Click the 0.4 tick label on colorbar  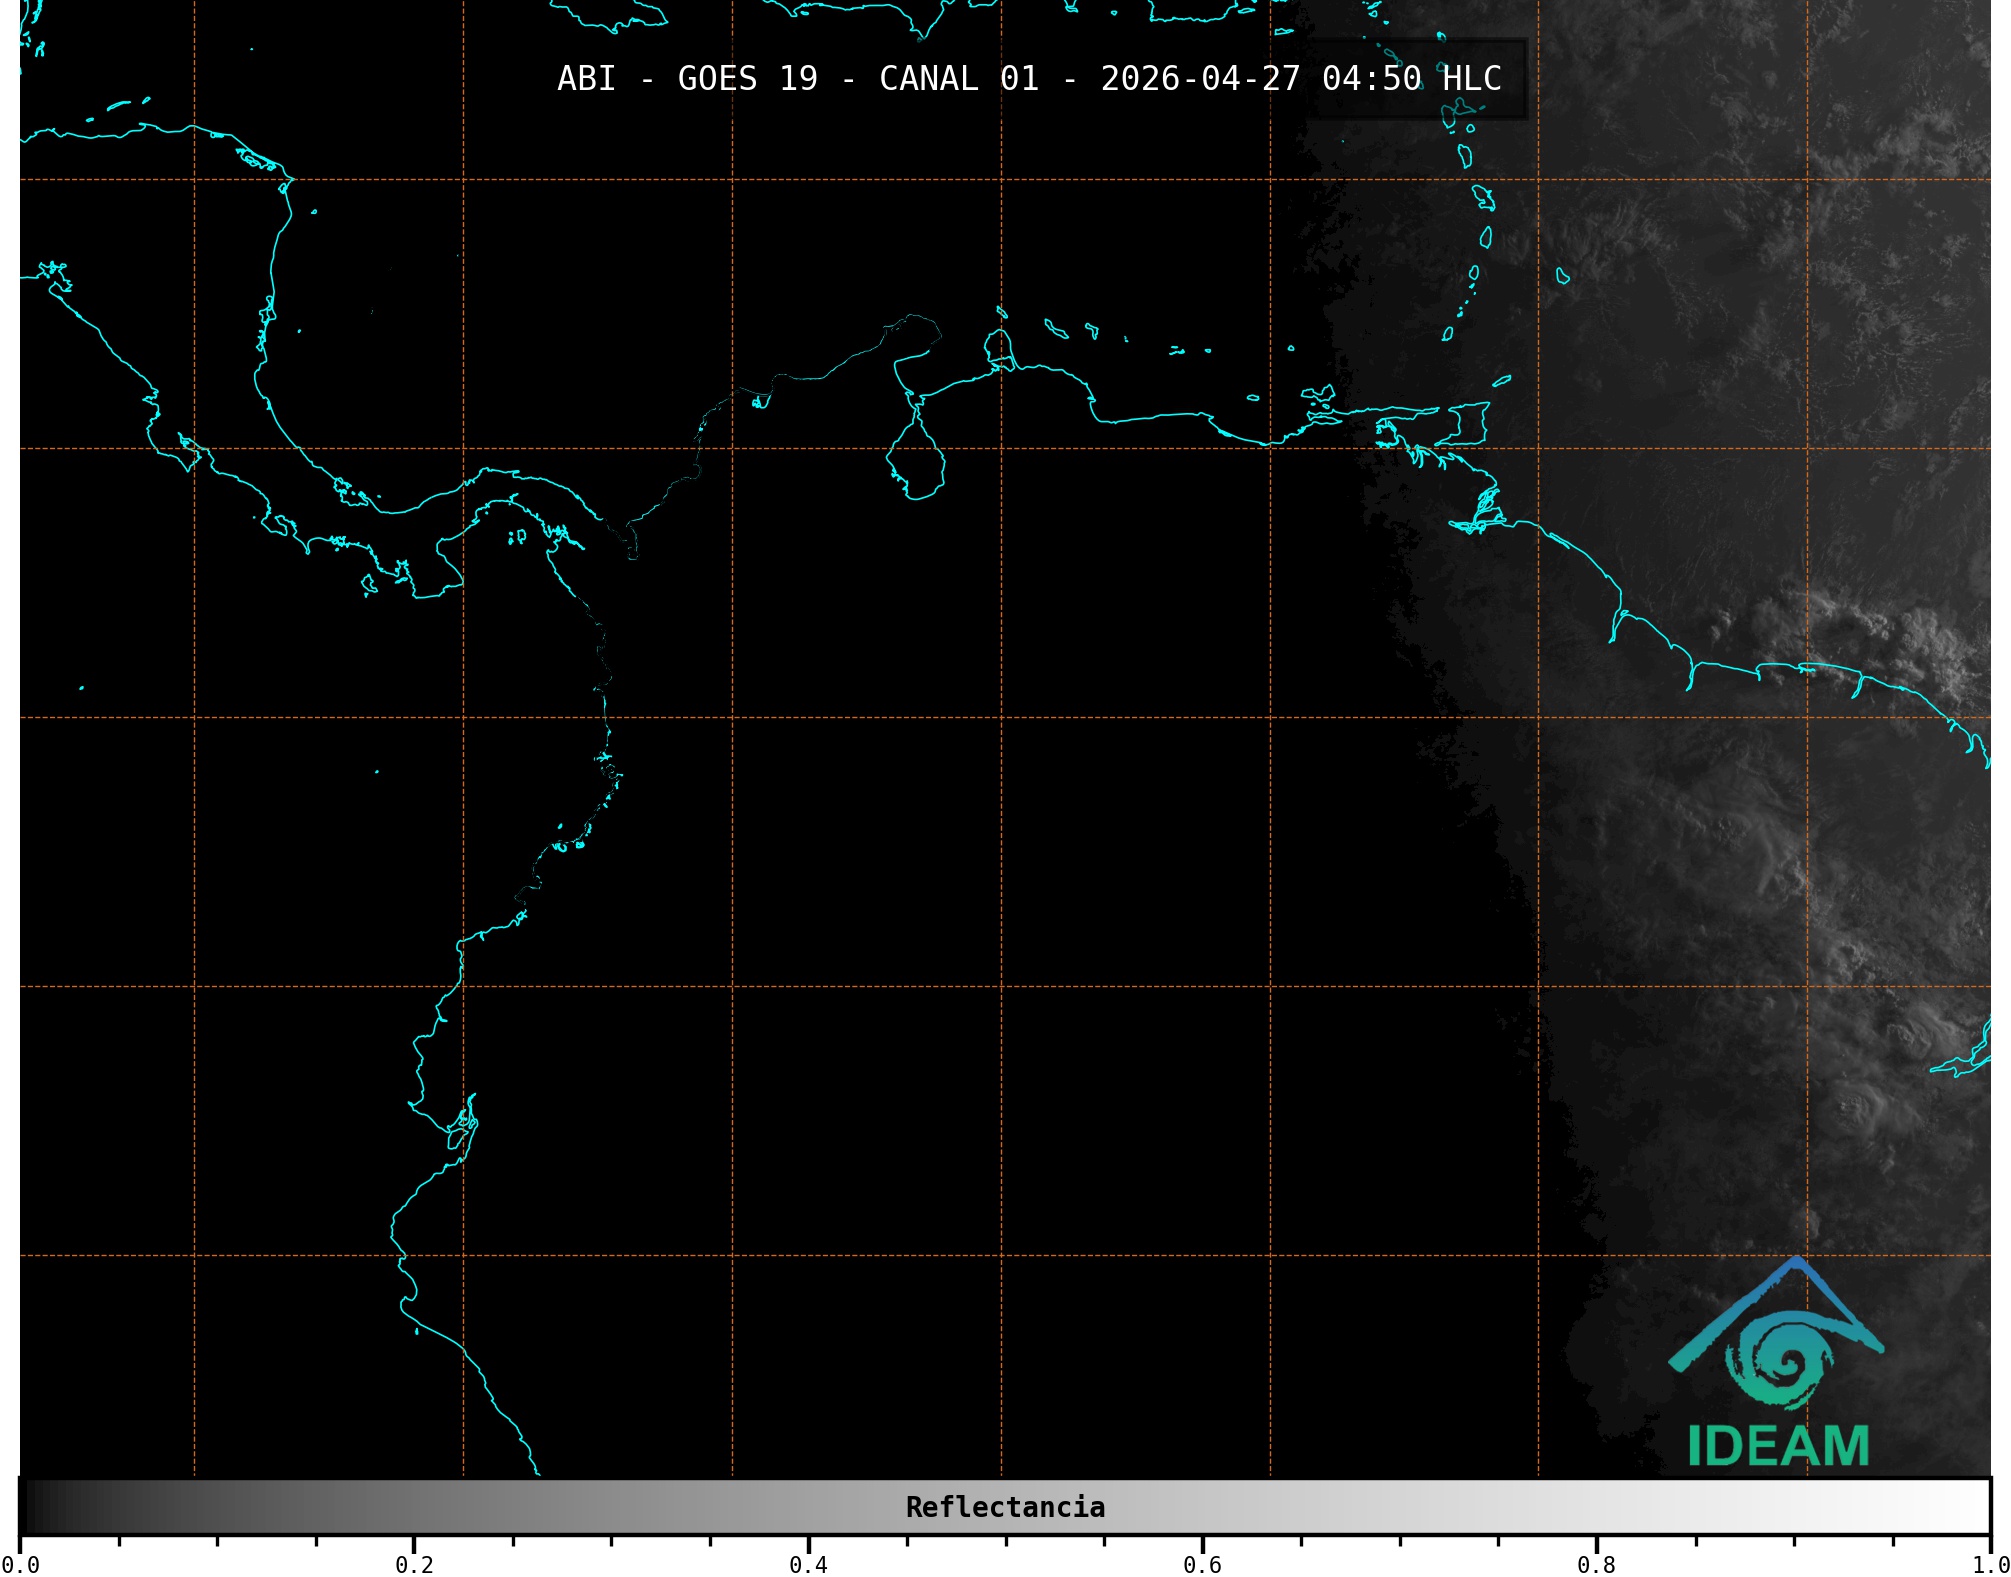808,1565
